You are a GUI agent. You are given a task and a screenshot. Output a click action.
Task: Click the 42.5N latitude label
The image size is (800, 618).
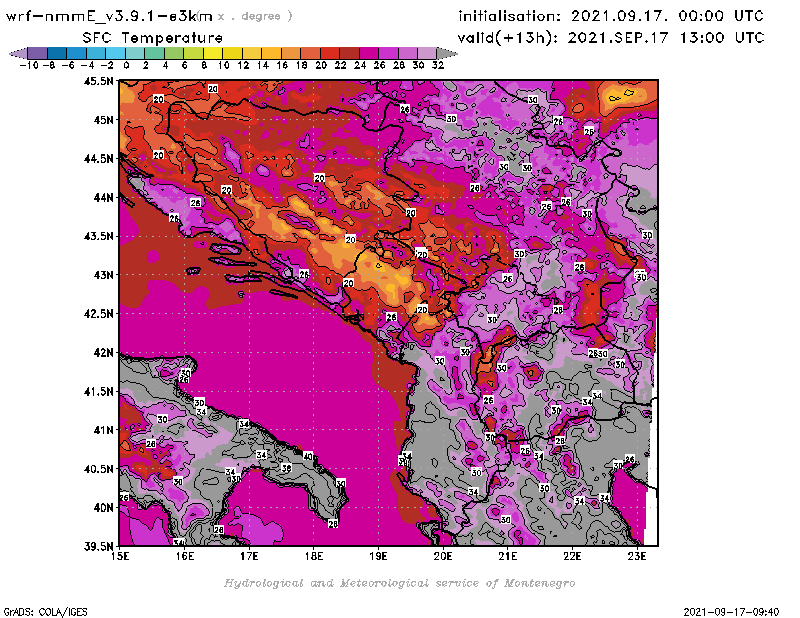[x=98, y=314]
